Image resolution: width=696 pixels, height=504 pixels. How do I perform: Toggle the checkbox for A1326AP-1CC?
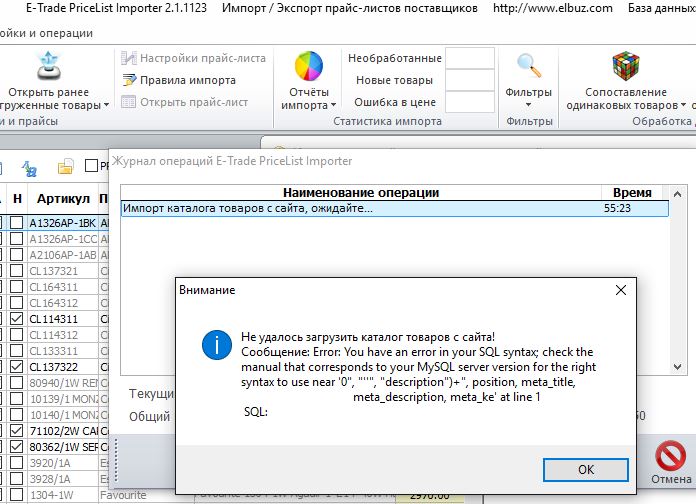[17, 239]
